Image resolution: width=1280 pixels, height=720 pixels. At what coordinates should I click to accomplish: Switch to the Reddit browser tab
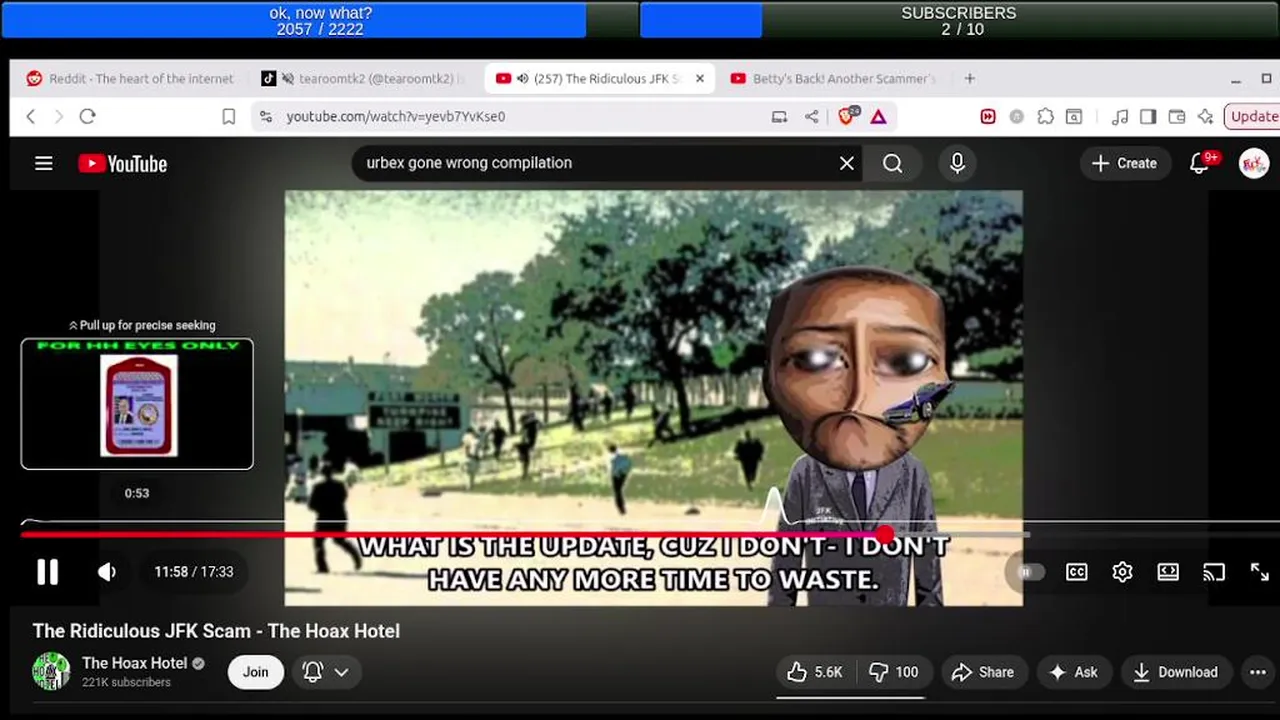pos(130,79)
